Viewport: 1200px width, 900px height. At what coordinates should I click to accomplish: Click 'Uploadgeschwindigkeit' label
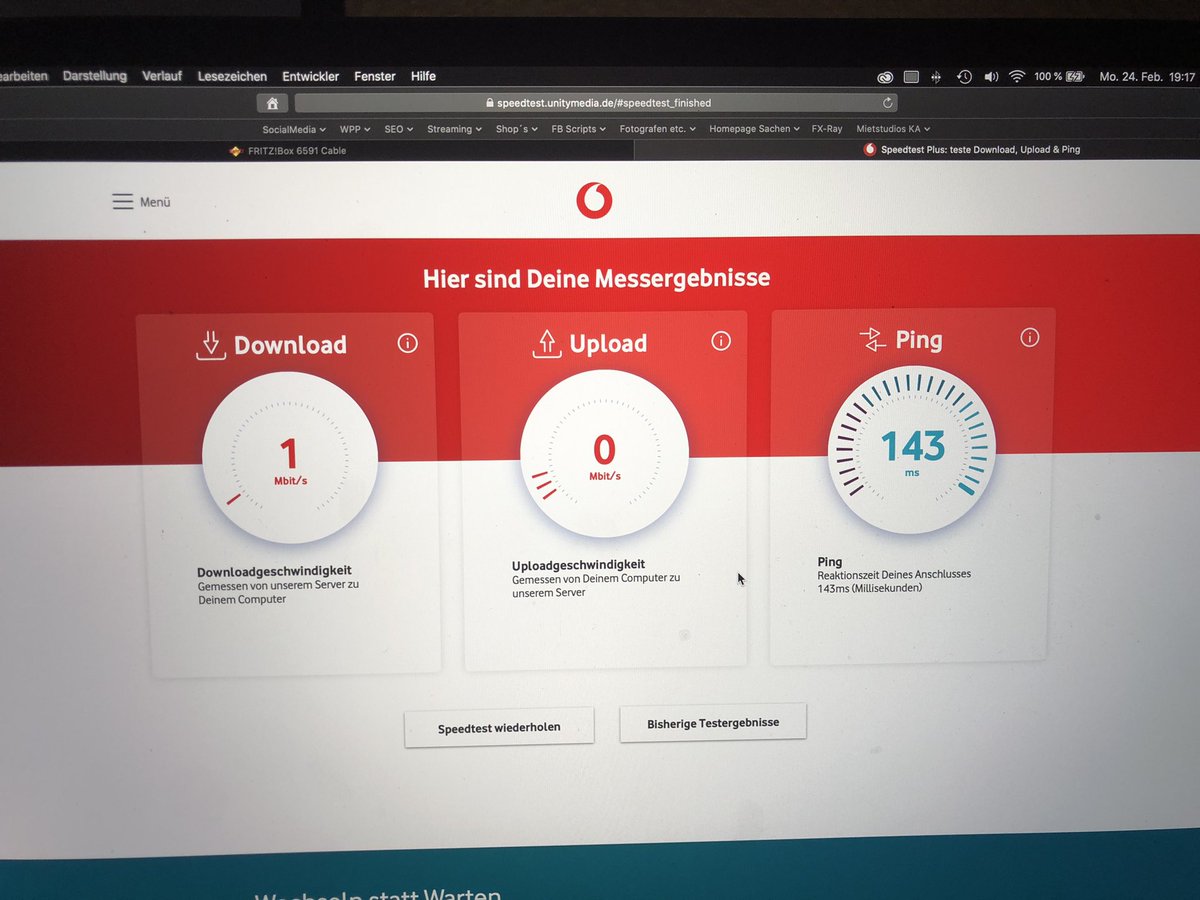[579, 565]
